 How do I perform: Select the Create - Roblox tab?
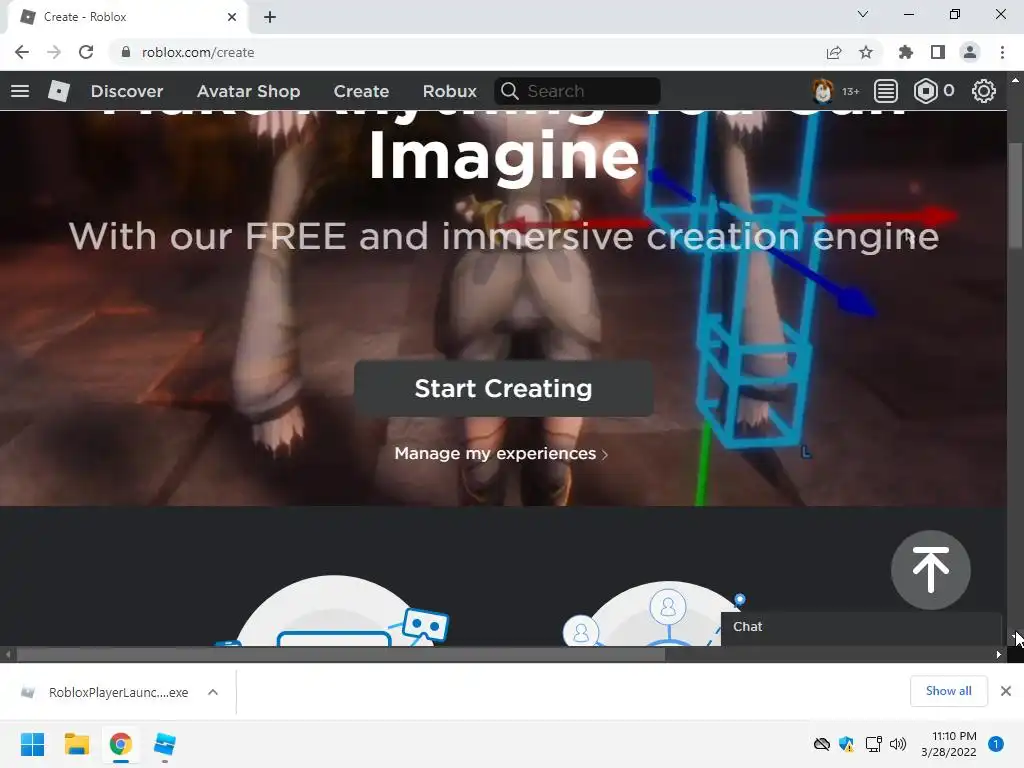(127, 17)
